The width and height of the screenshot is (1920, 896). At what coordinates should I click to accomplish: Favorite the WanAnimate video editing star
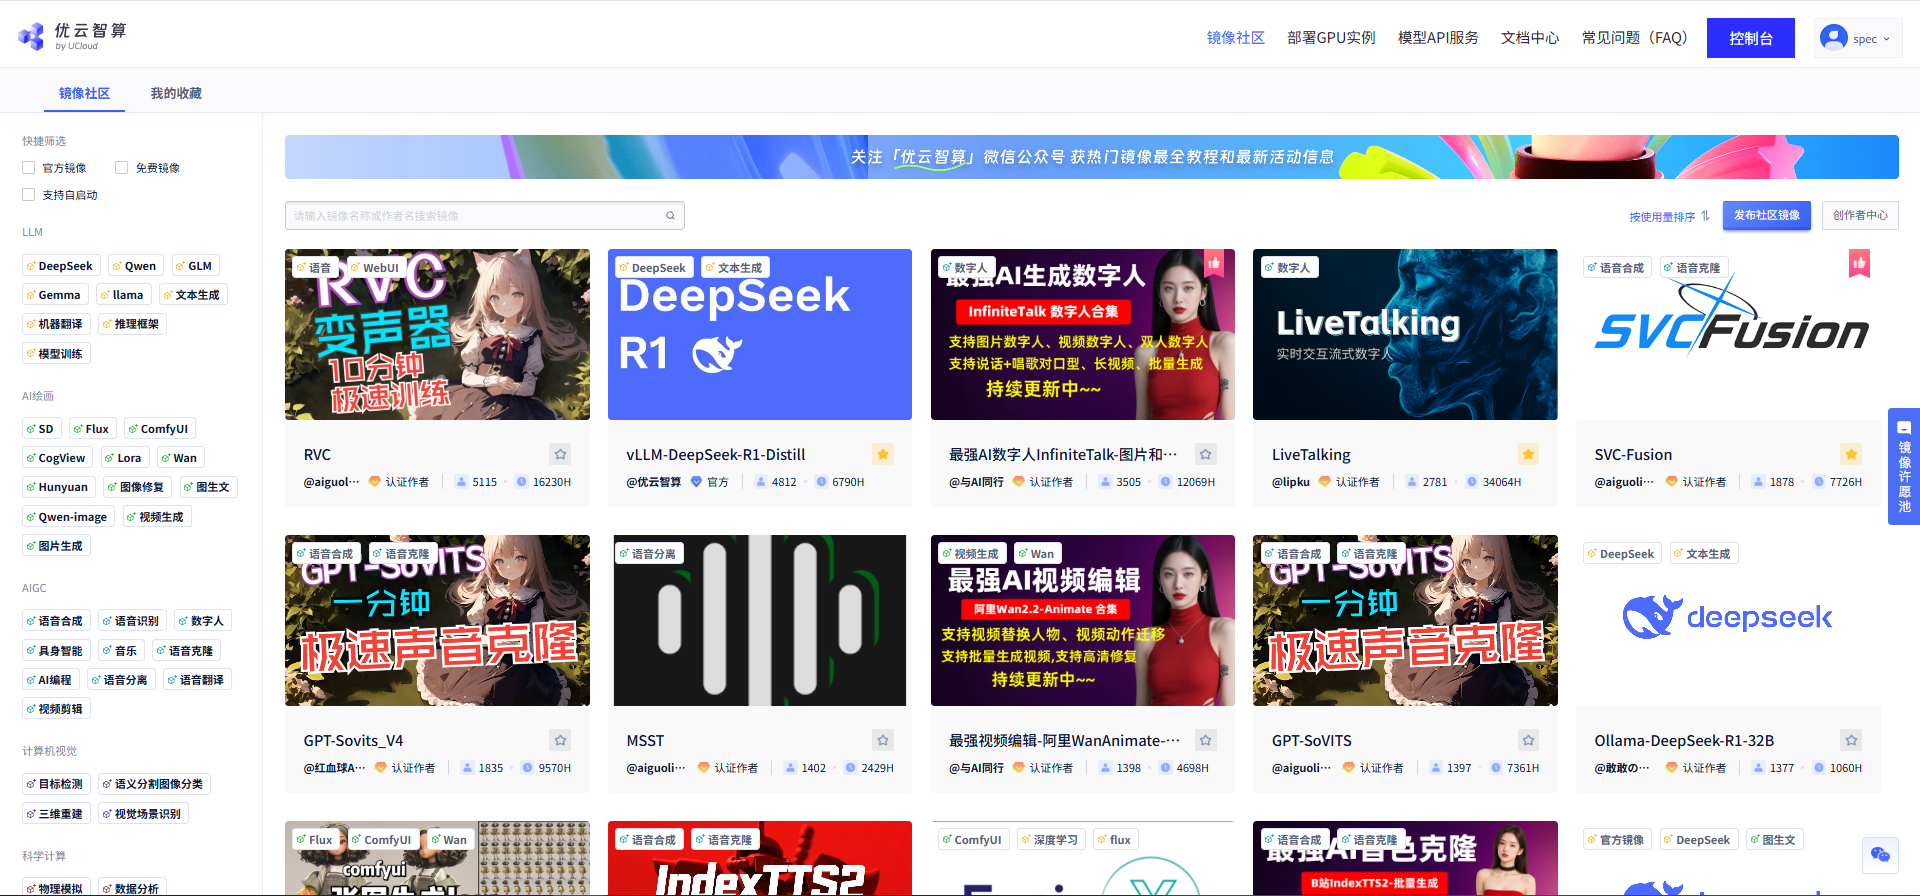click(1206, 740)
